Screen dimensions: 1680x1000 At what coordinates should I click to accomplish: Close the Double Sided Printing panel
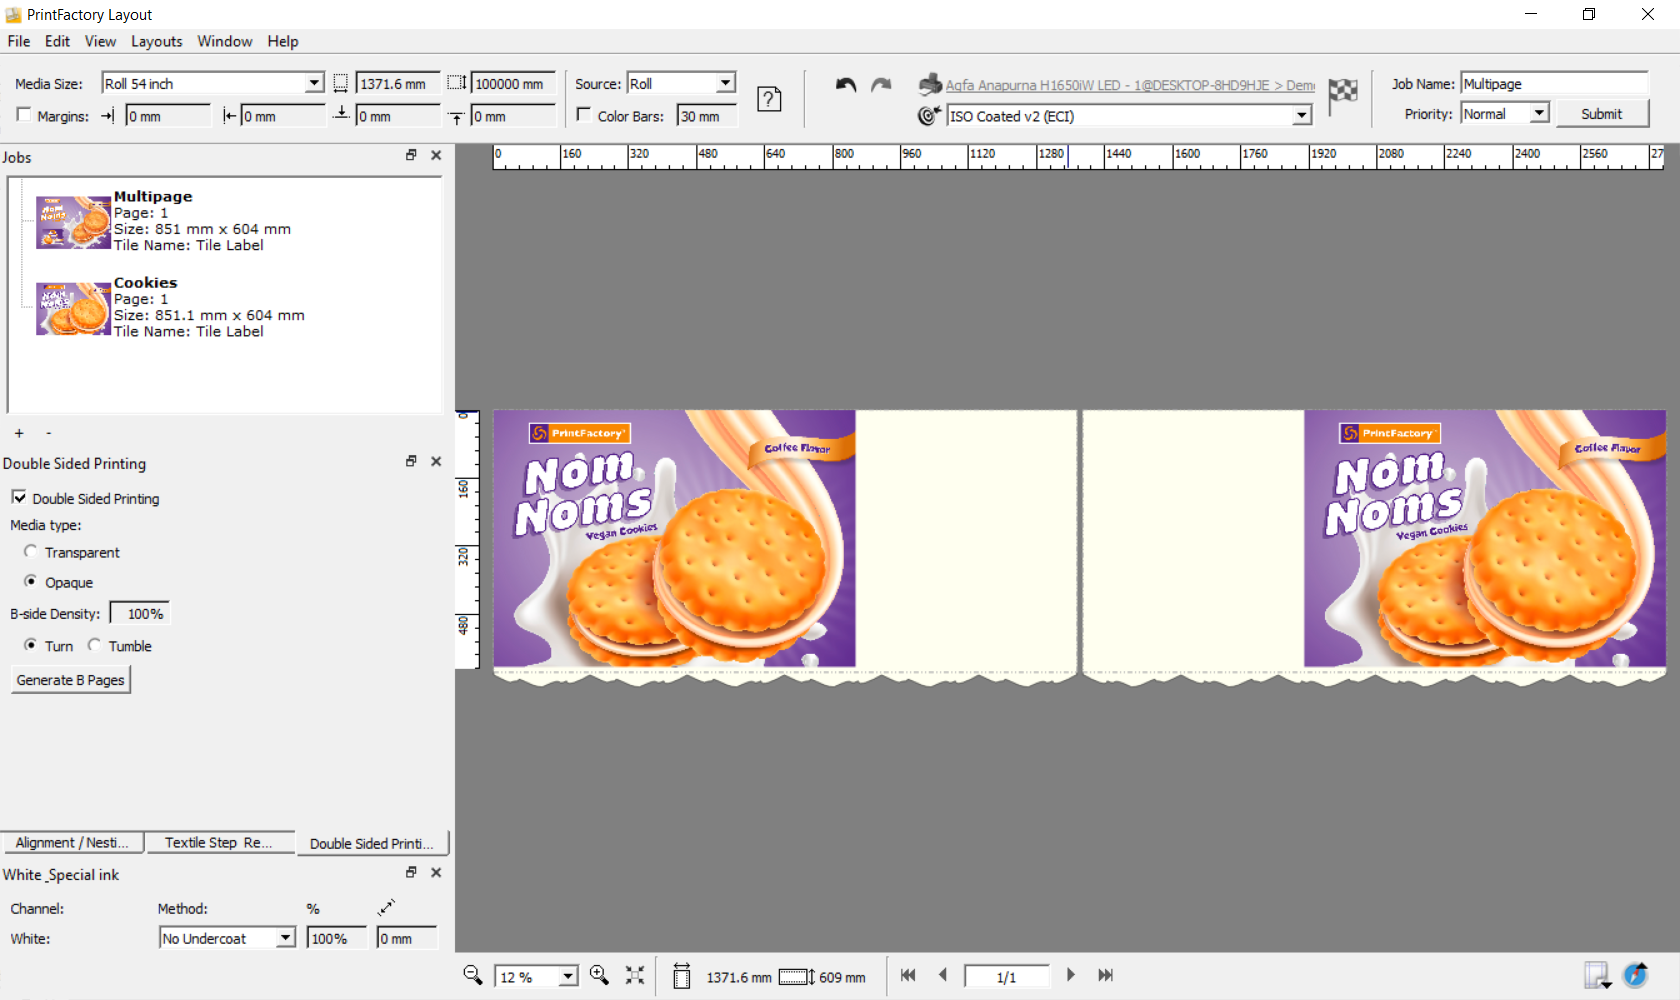(436, 461)
